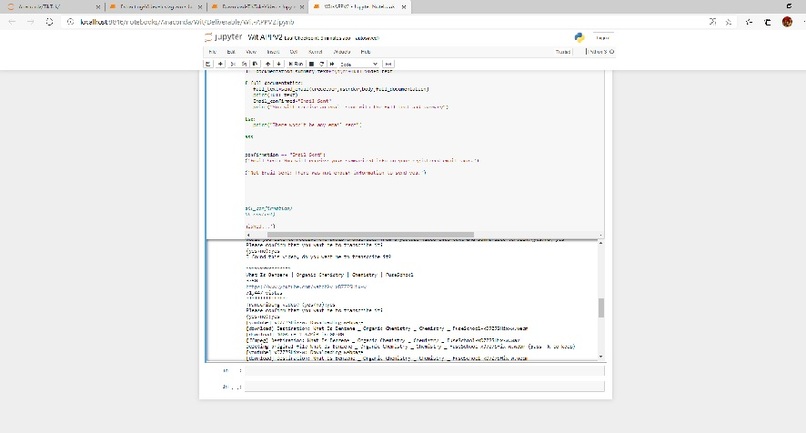Click the Python 3 kernel indicator

pyautogui.click(x=600, y=52)
